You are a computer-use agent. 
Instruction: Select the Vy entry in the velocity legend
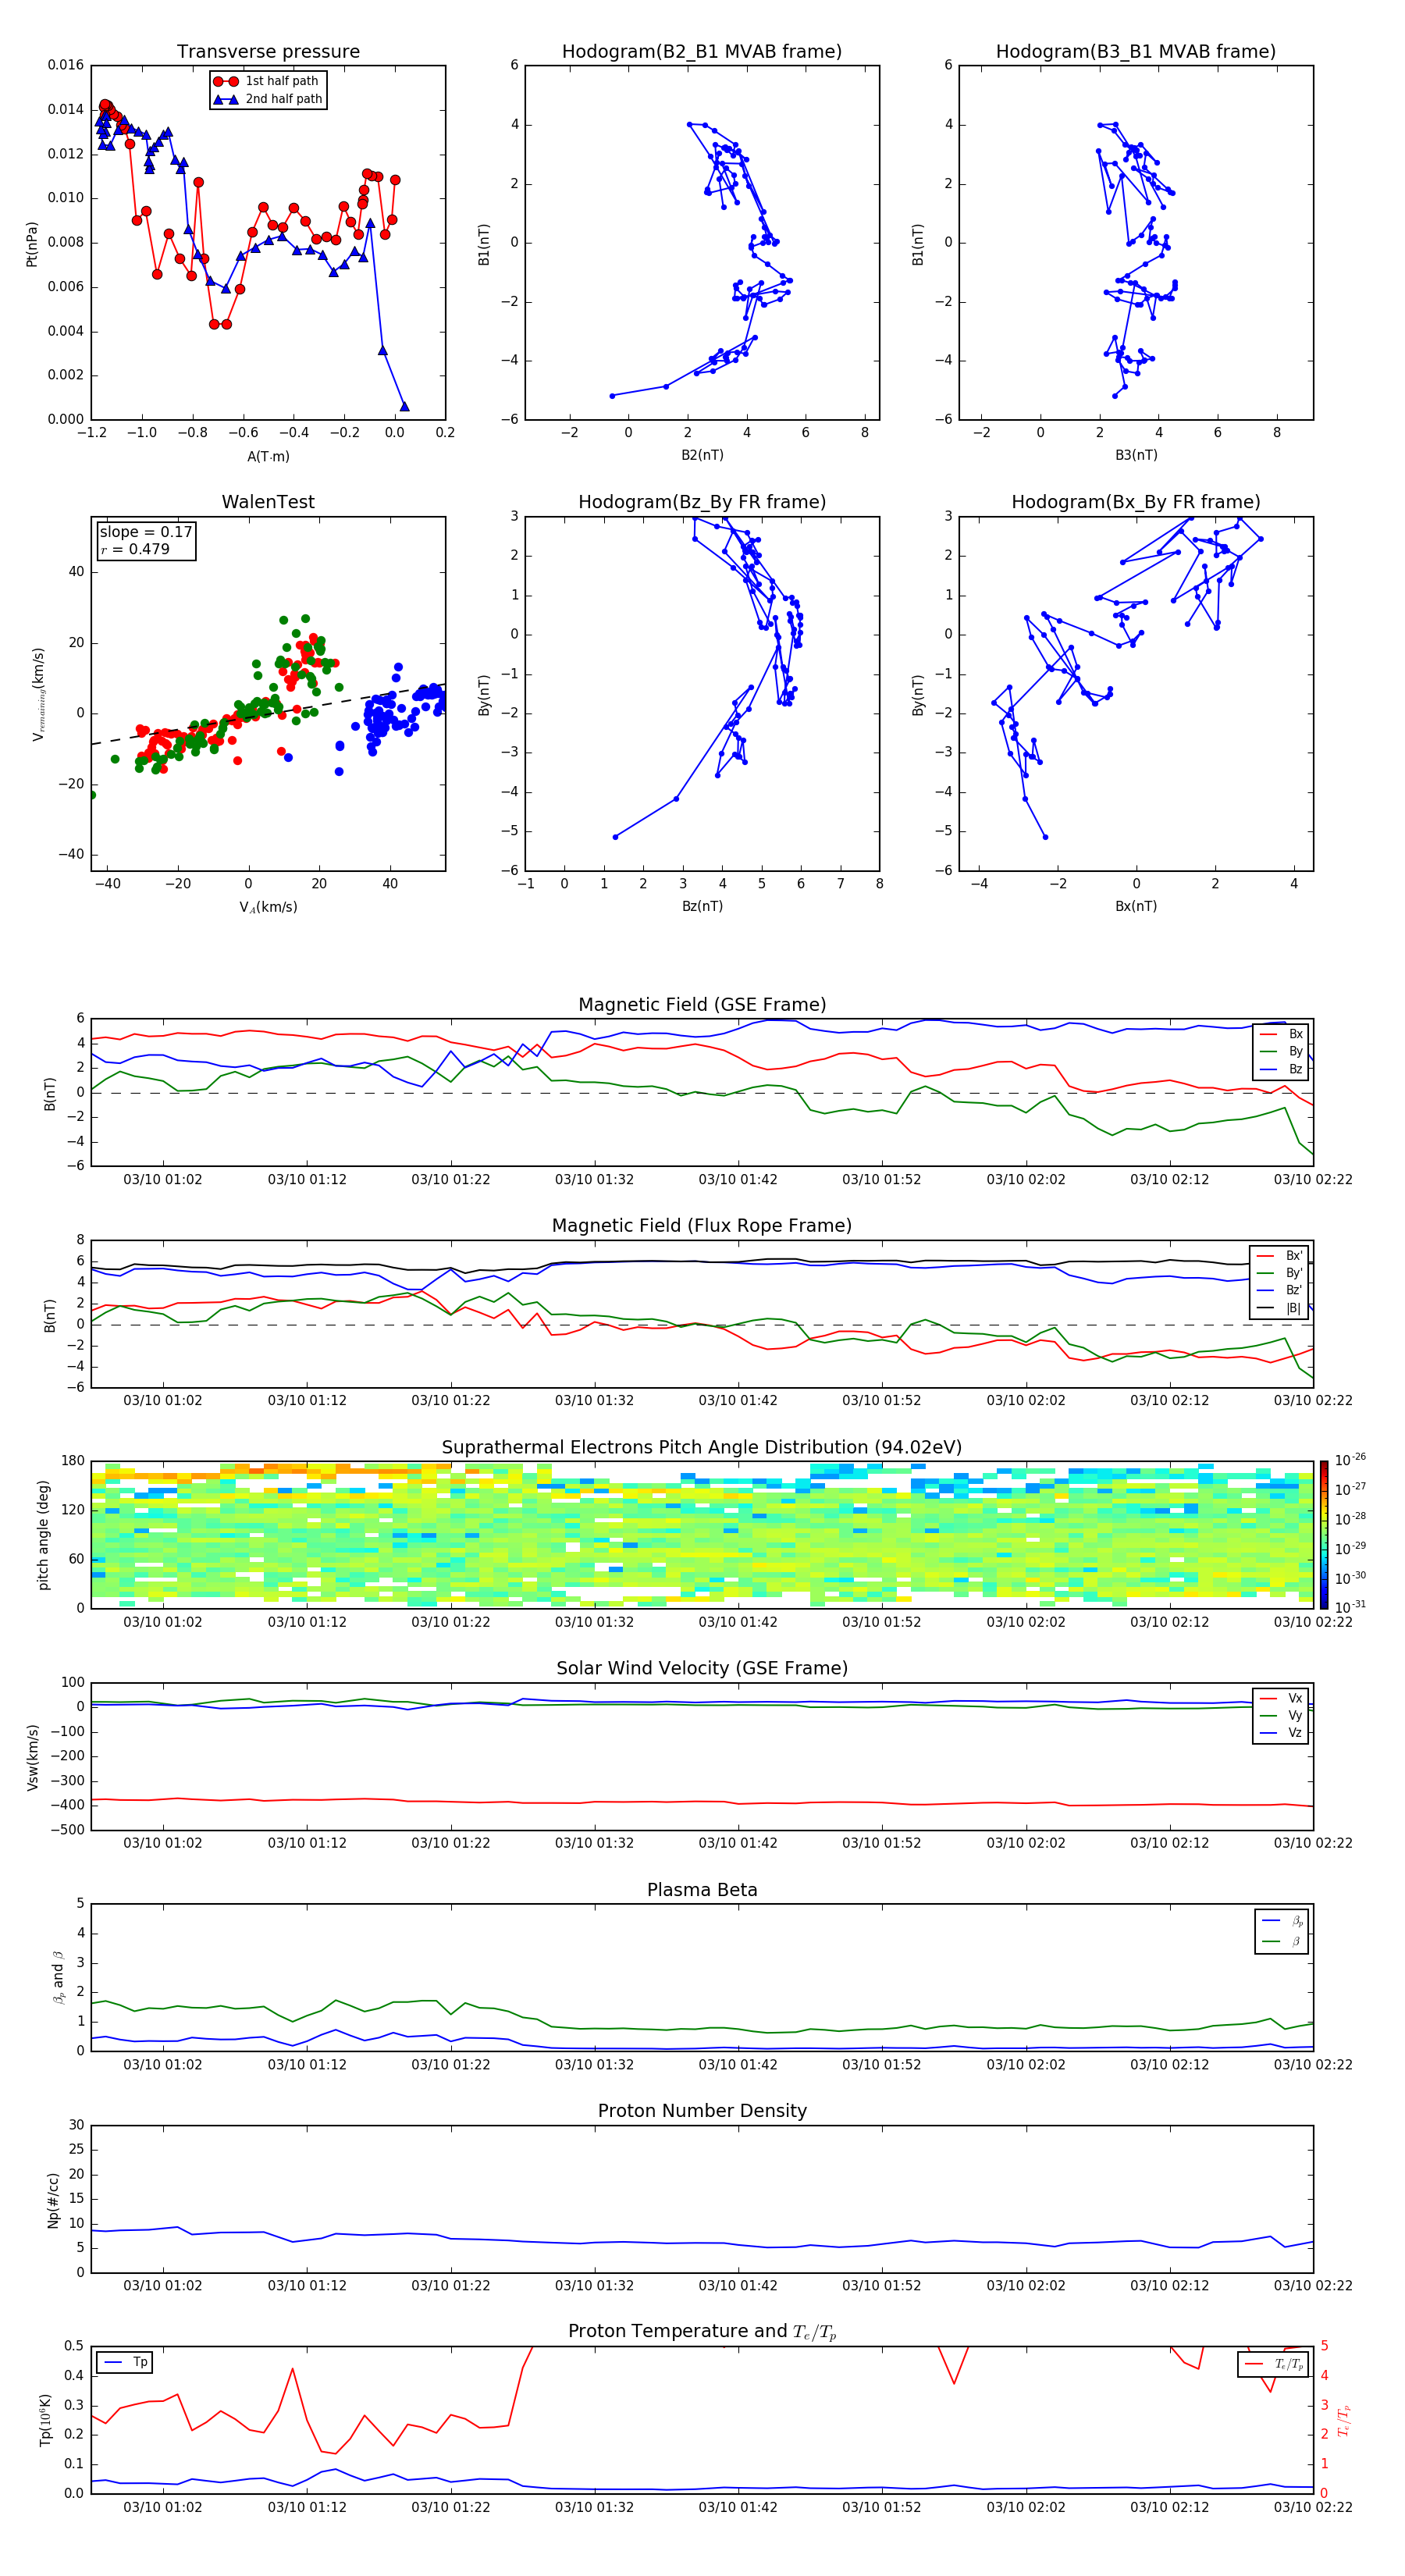(x=1281, y=1715)
